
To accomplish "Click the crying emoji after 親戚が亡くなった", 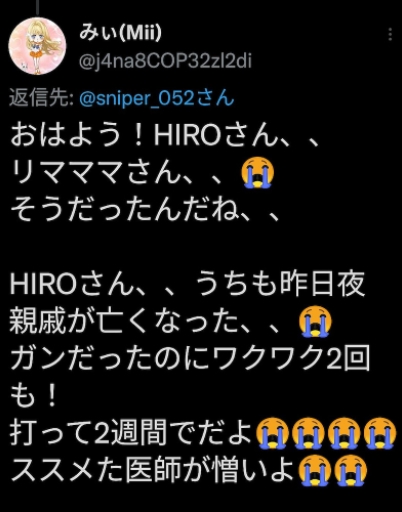I will 315,321.
